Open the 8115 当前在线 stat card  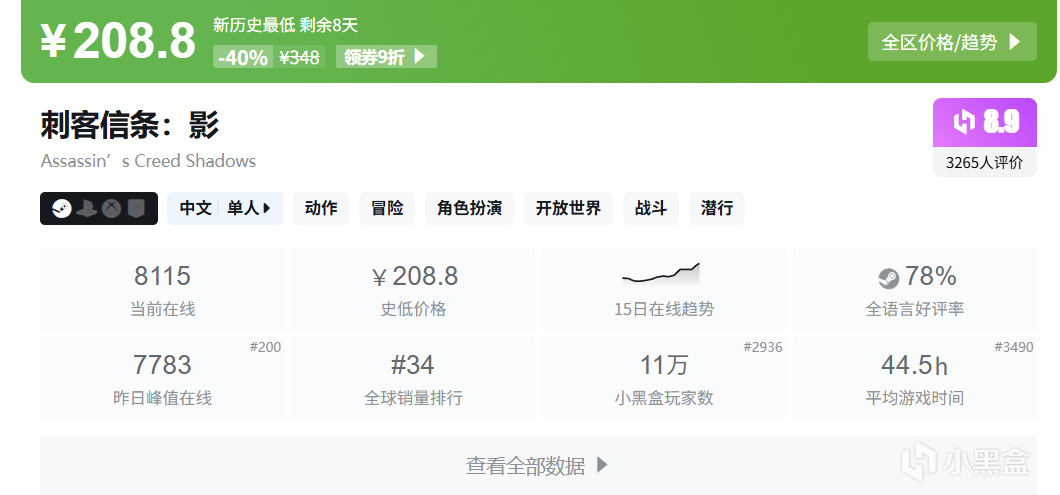coord(162,289)
